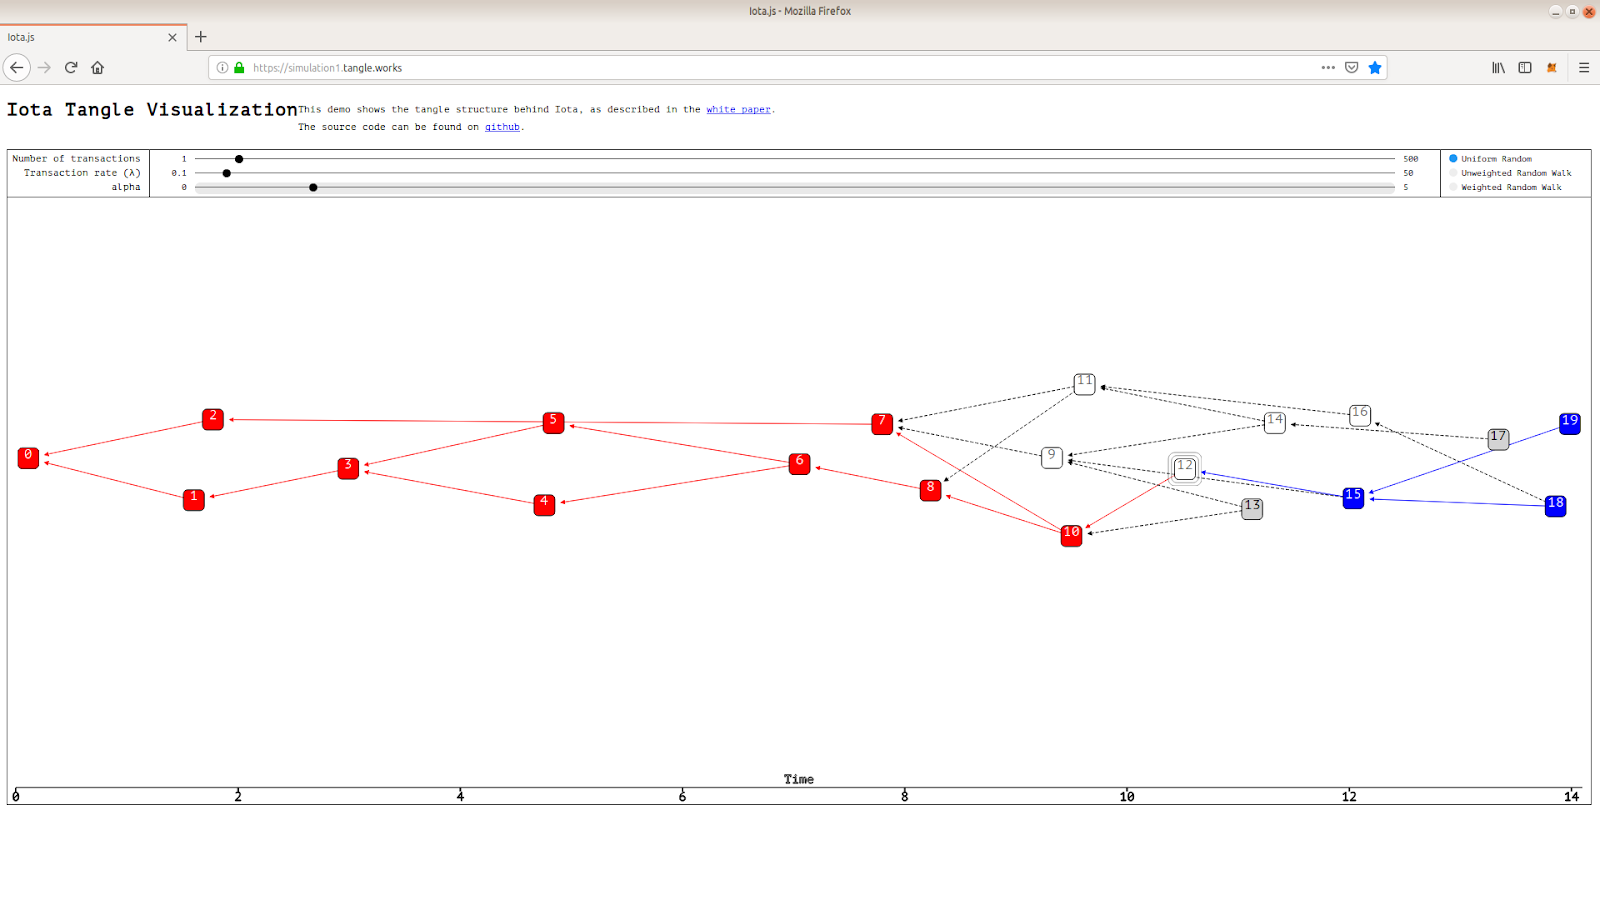The image size is (1600, 900).
Task: Click the forward navigation arrow
Action: click(44, 67)
